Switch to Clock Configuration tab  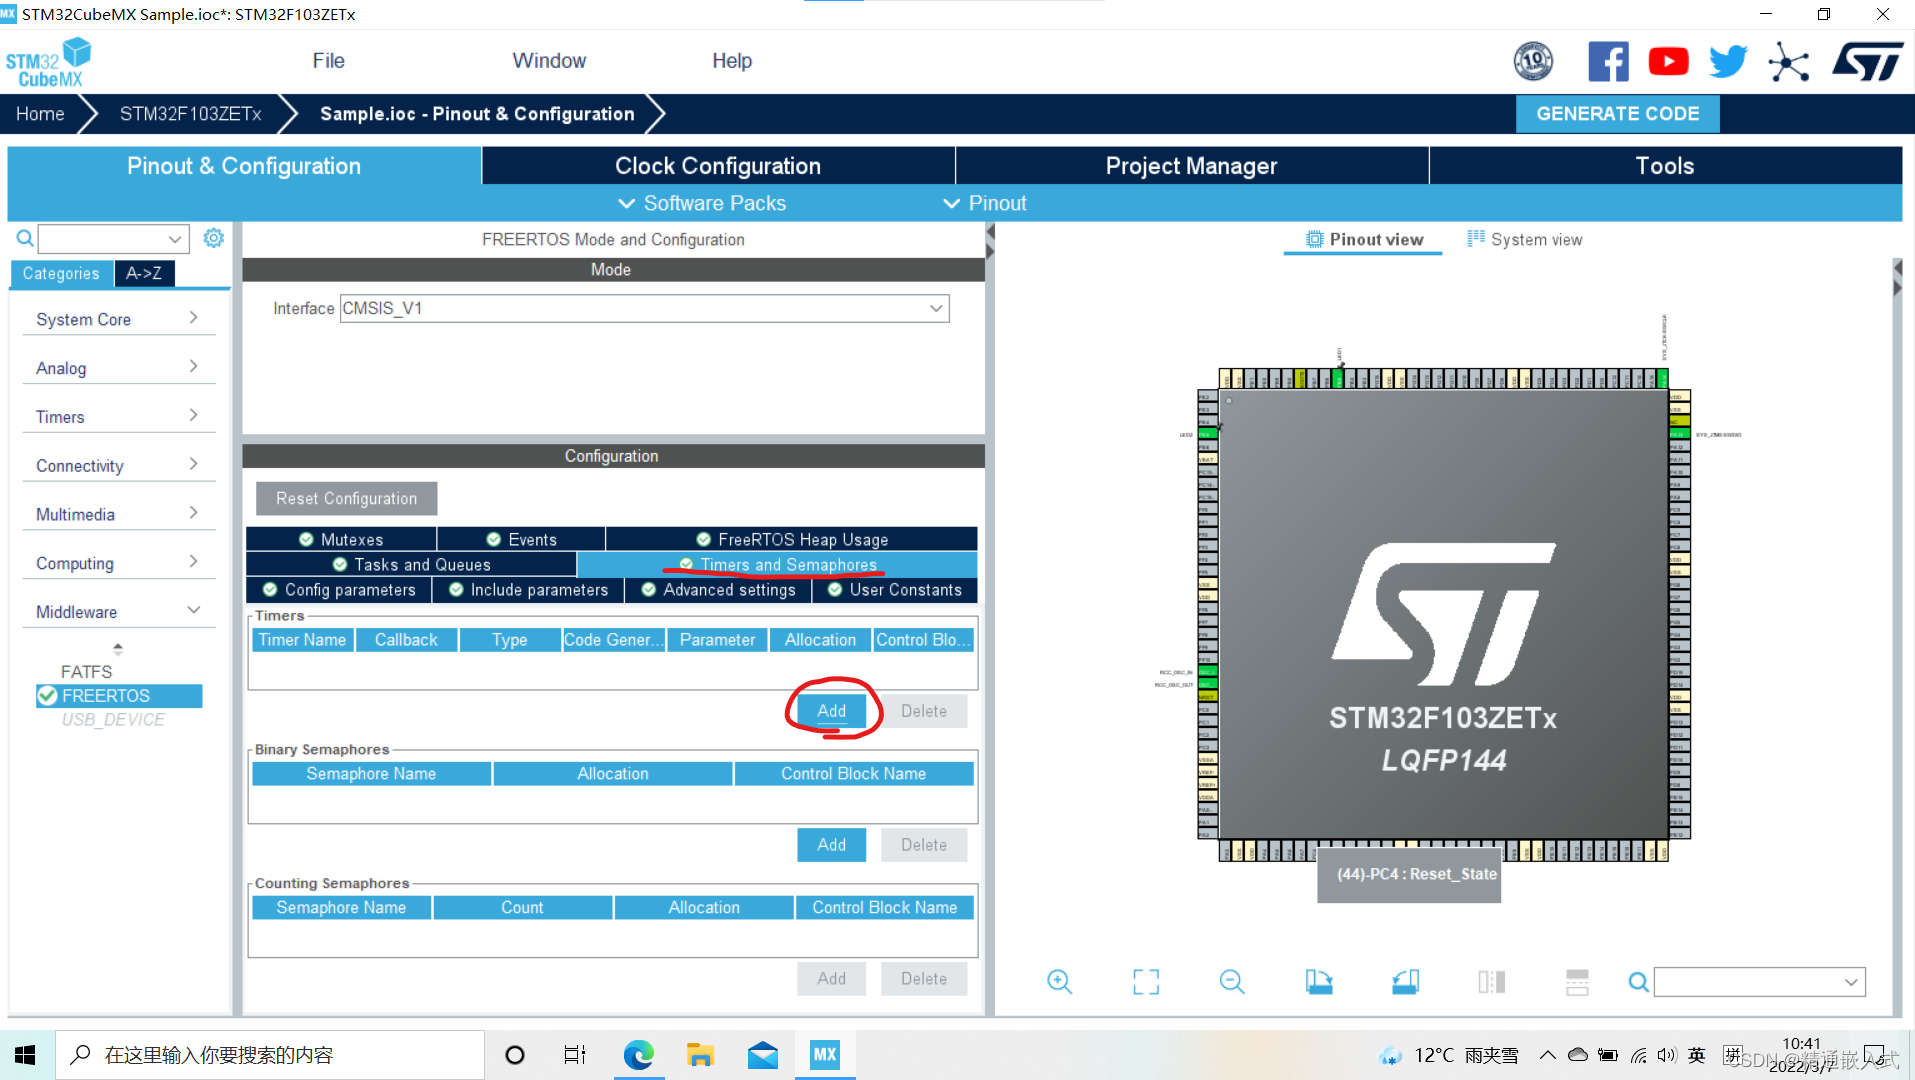tap(718, 166)
